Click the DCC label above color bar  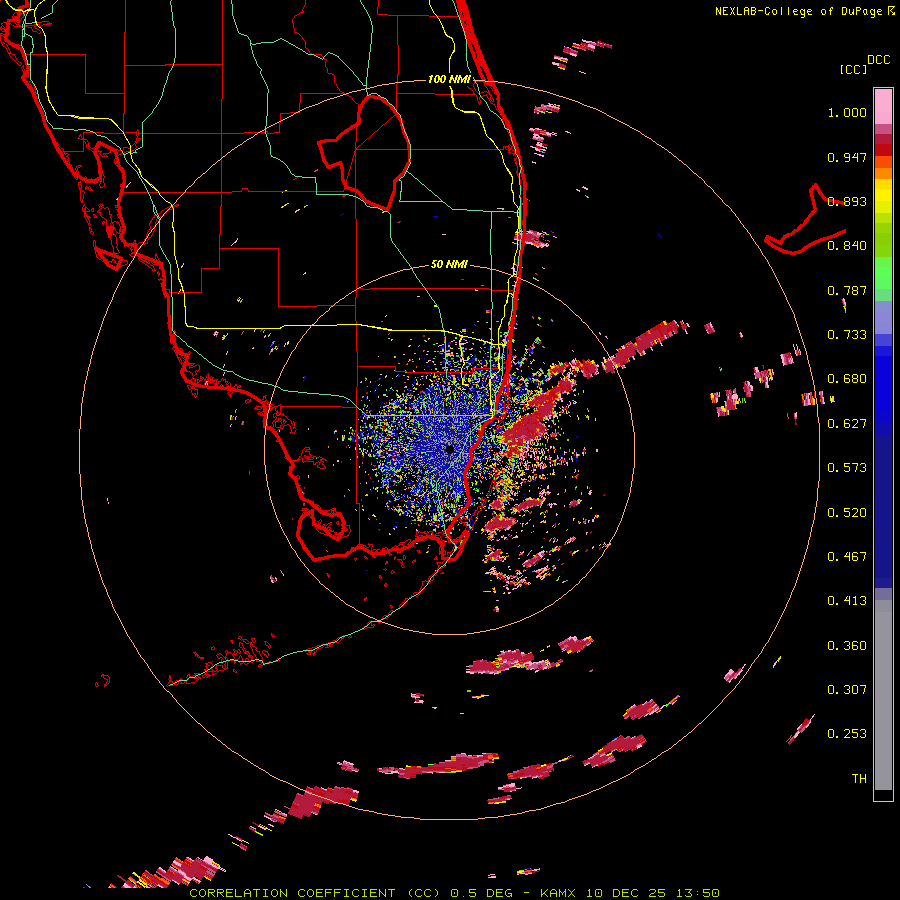point(878,60)
